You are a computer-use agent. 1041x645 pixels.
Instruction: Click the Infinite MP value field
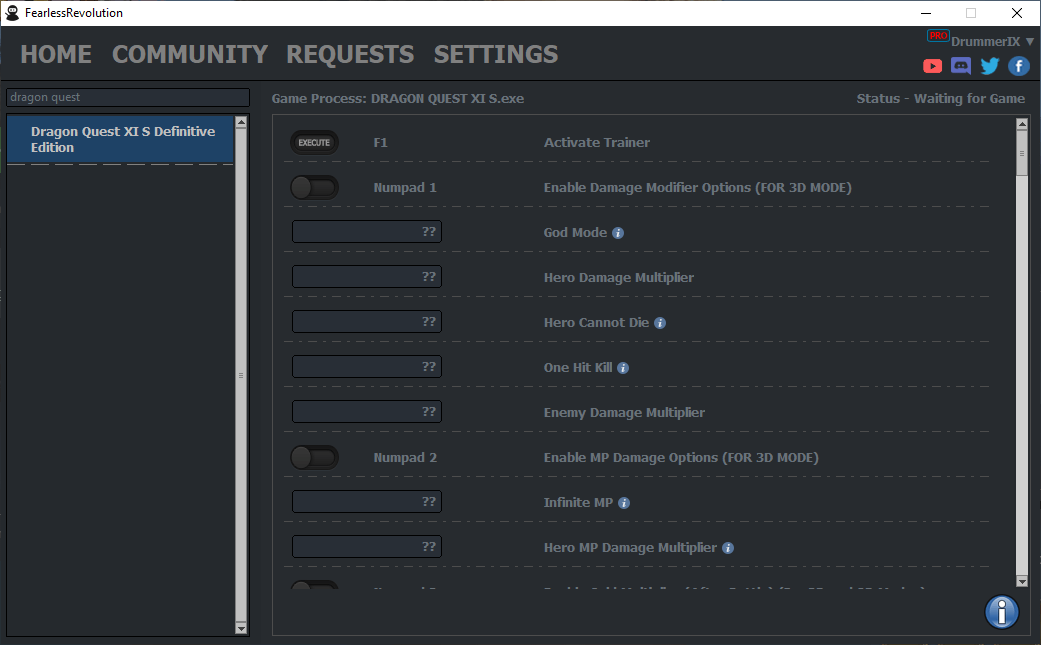pyautogui.click(x=367, y=502)
